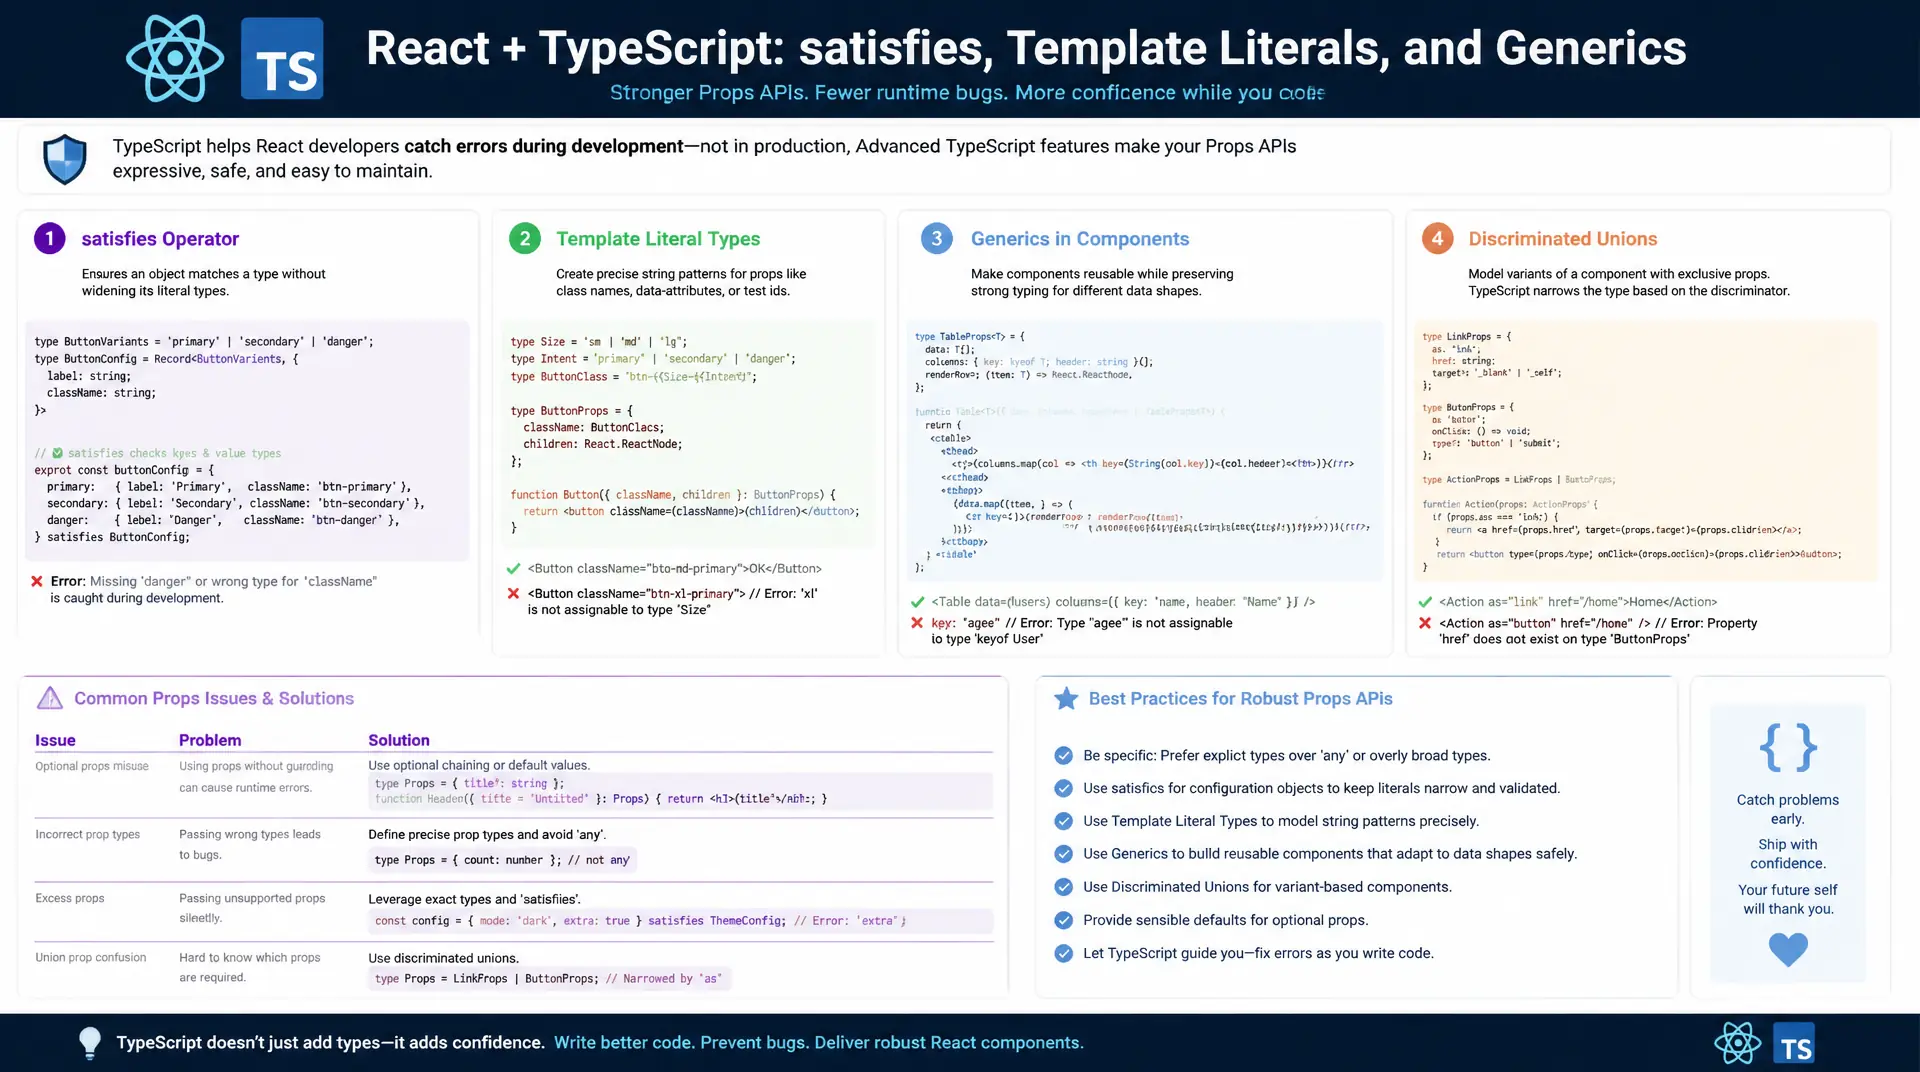Click red X beside Missing 'danger' error
This screenshot has width=1920, height=1072.
click(x=37, y=581)
